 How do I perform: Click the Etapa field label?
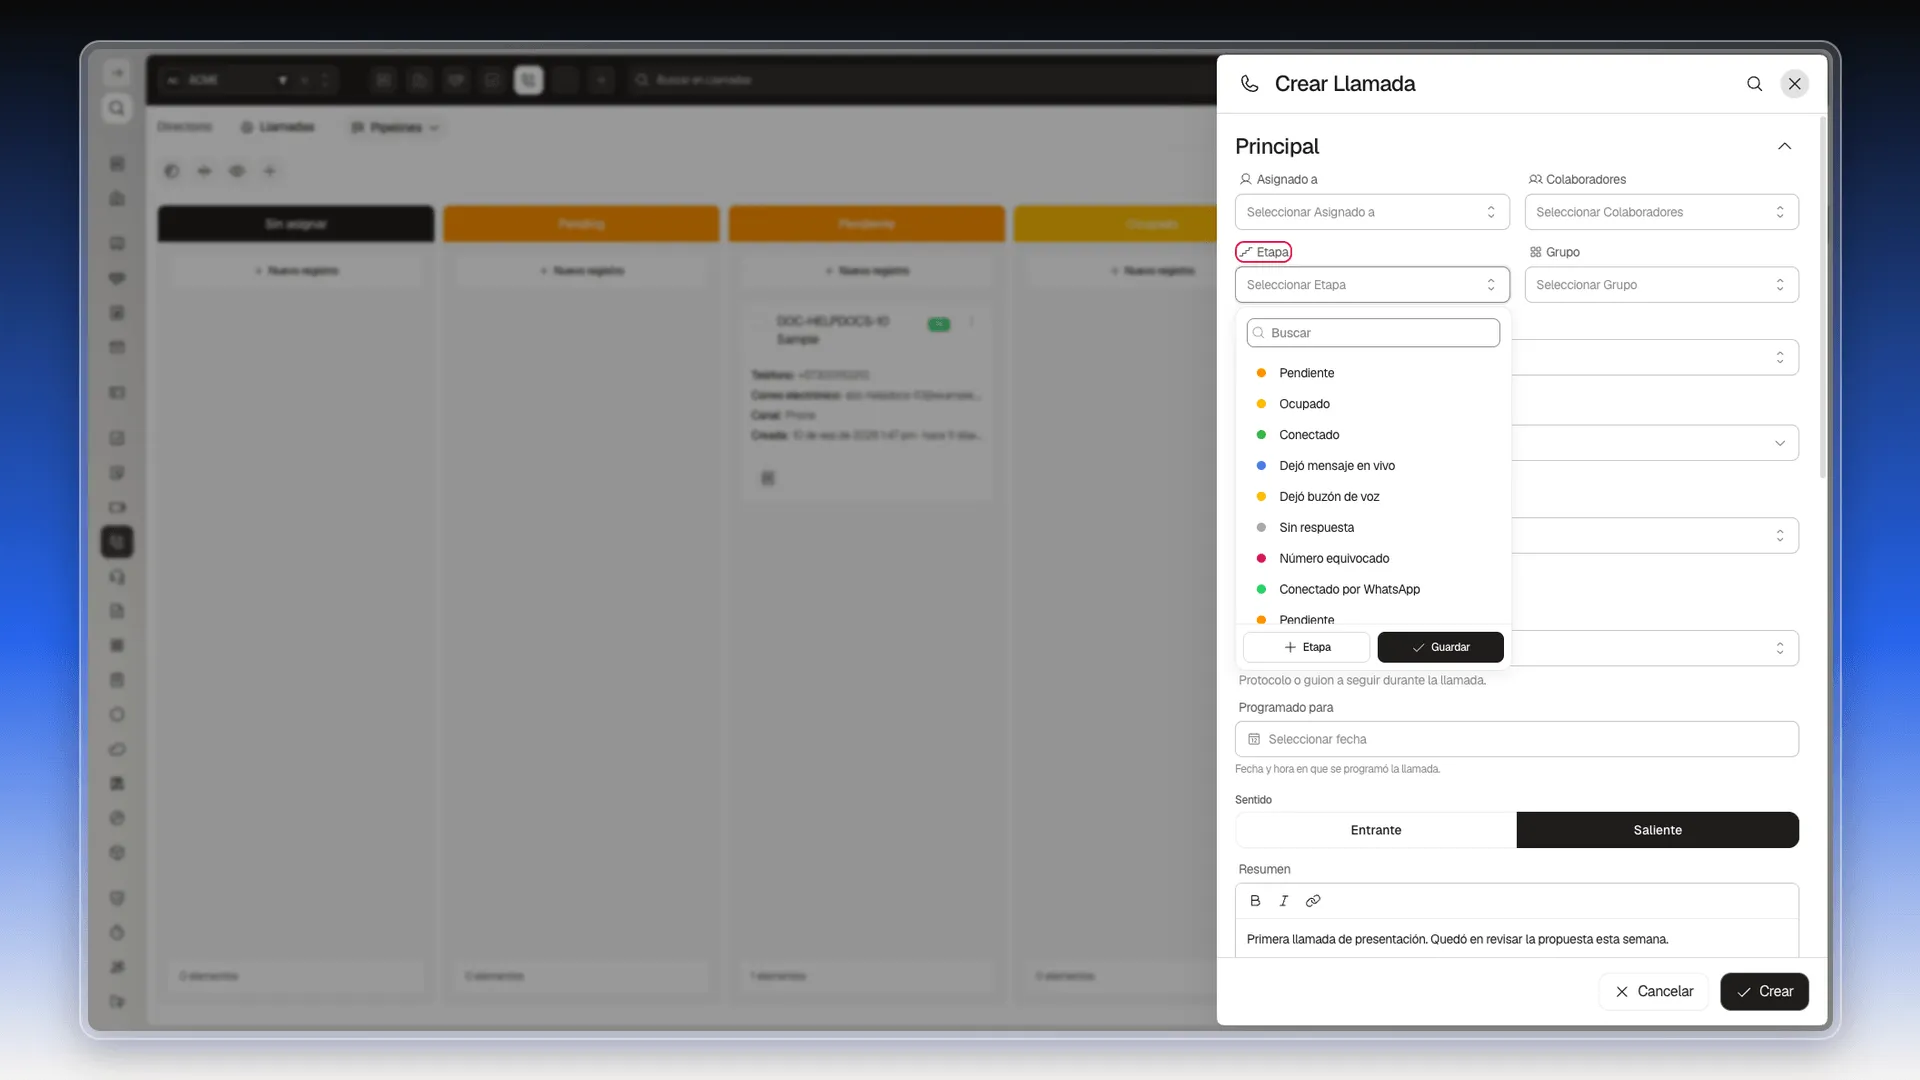tap(1264, 252)
